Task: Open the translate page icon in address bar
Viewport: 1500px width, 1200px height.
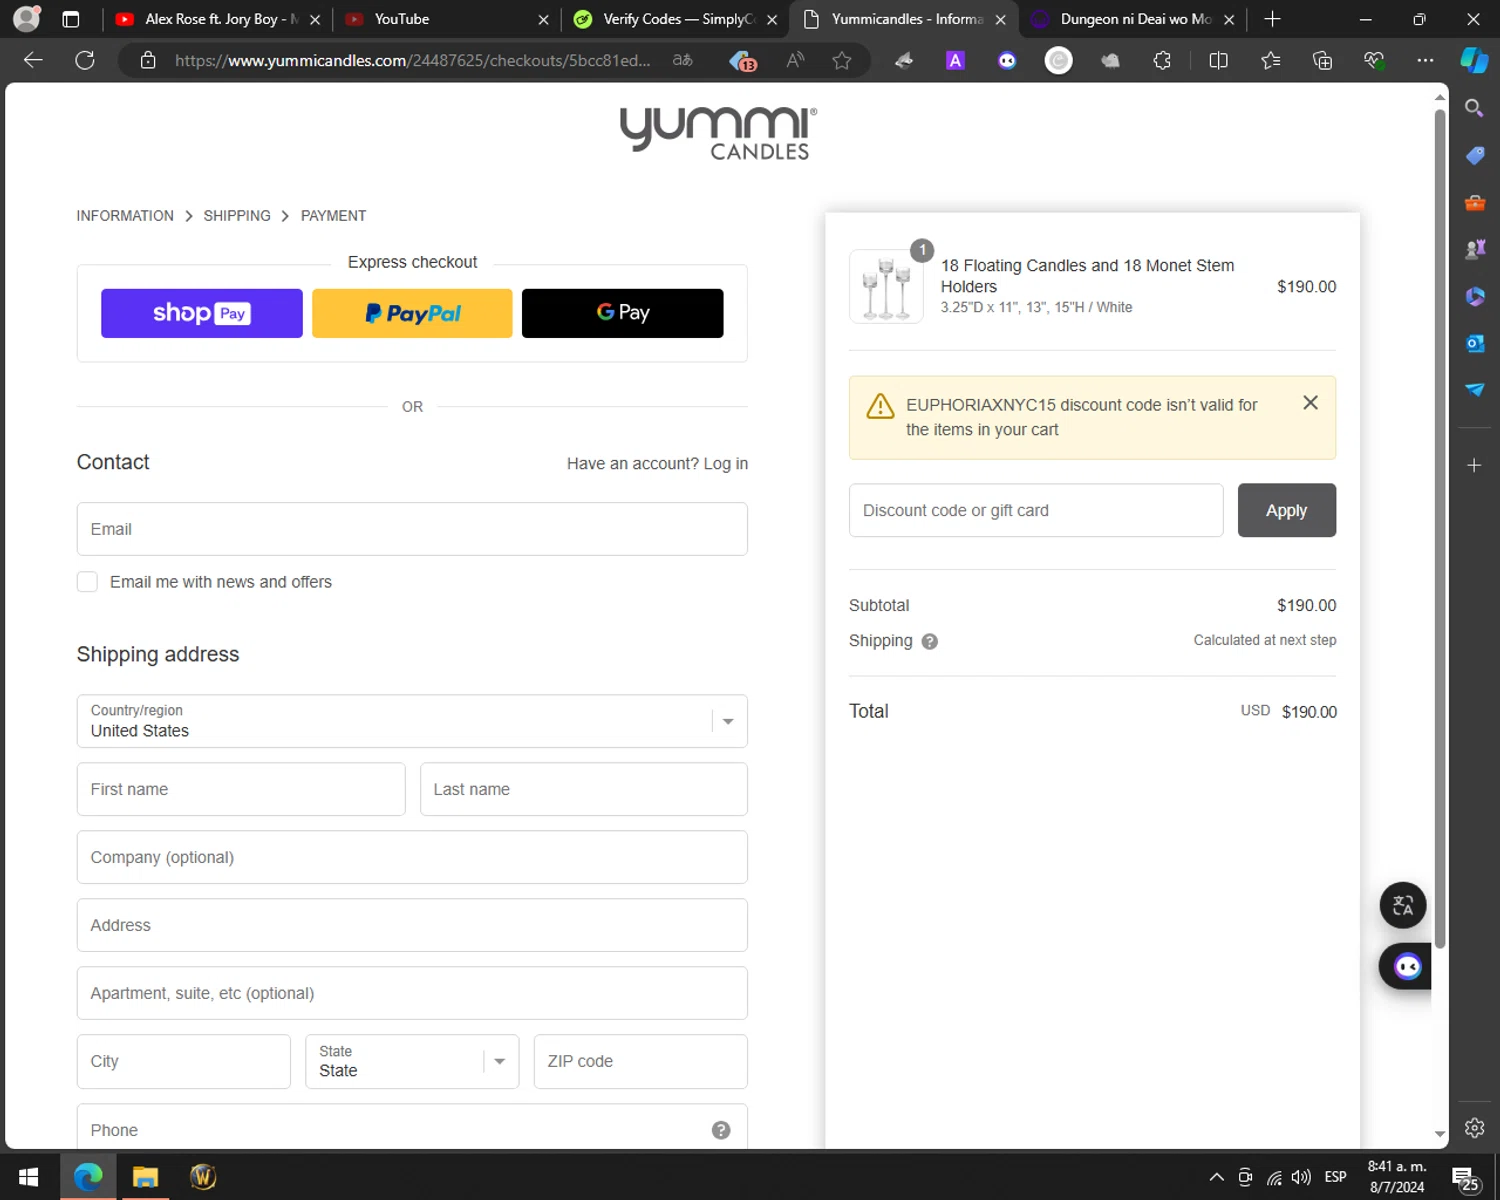Action: pos(683,60)
